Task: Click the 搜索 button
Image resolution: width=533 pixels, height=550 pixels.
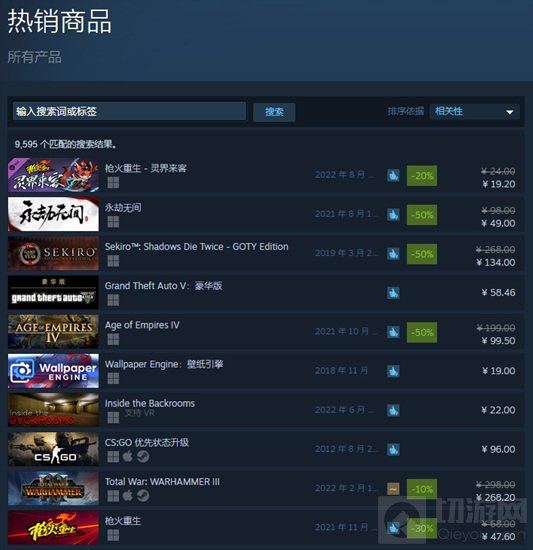Action: pyautogui.click(x=274, y=112)
